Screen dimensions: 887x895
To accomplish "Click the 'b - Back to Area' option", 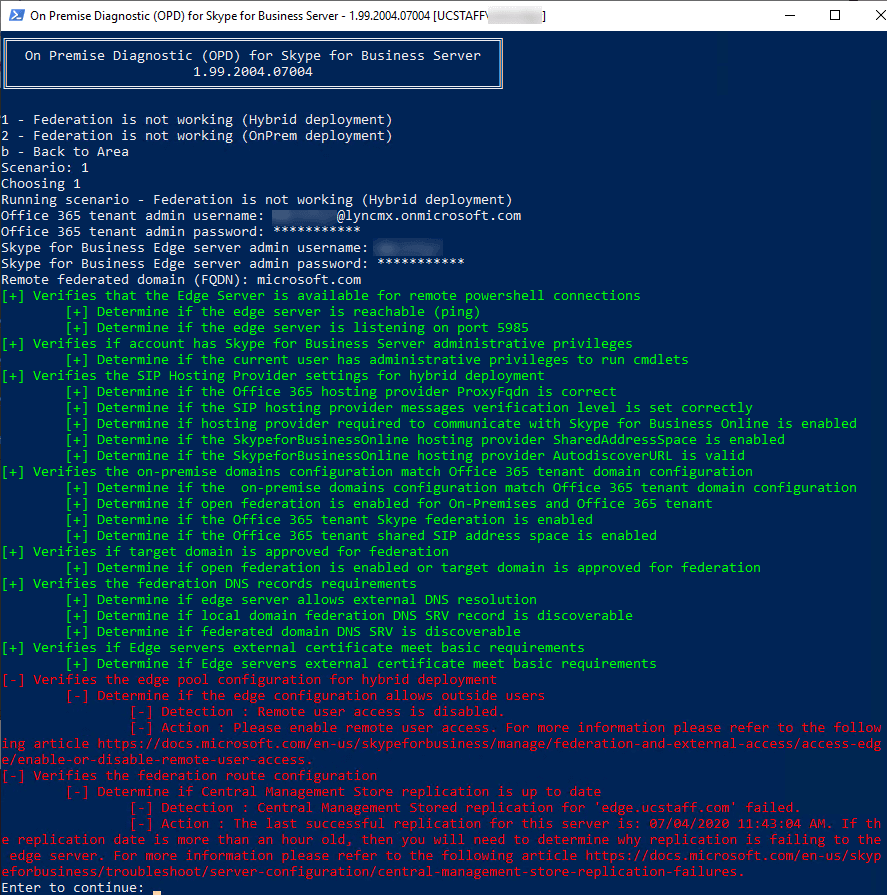I will point(65,152).
